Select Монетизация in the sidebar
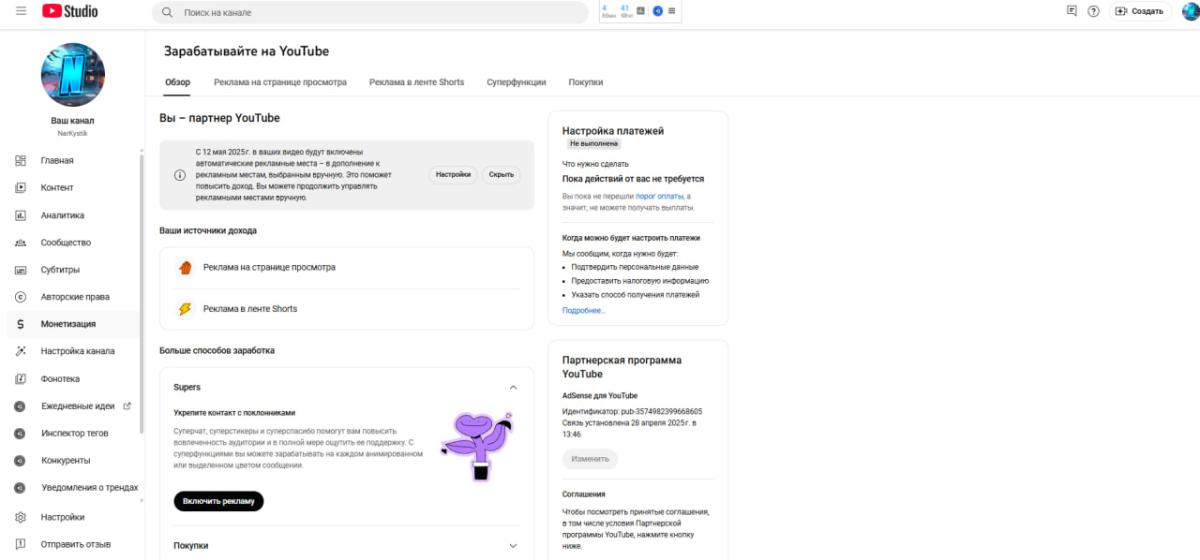1200x560 pixels. 72,324
